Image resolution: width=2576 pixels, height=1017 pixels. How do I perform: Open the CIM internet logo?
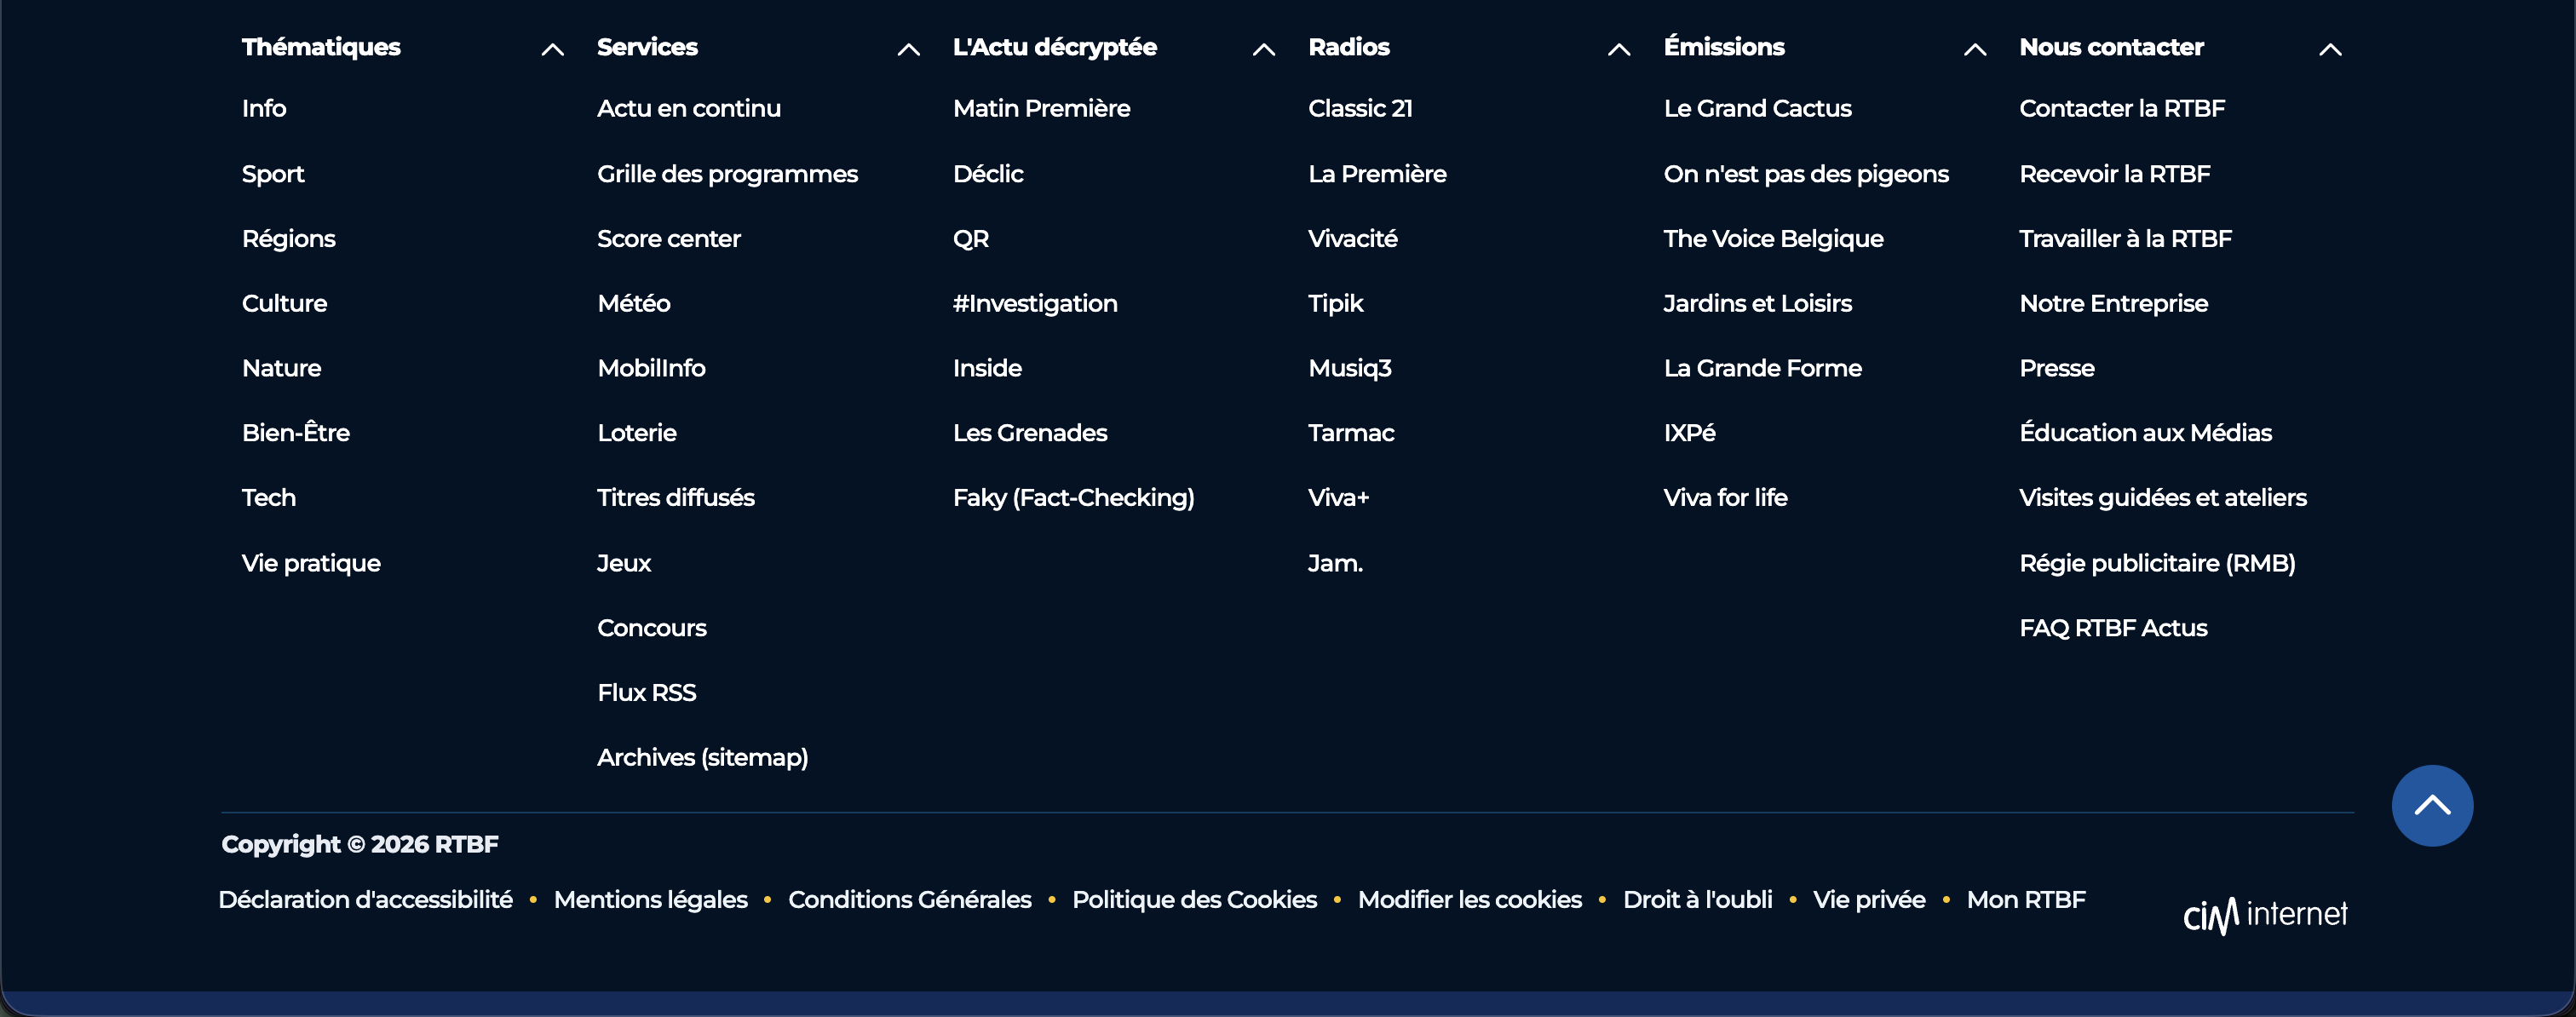coord(2265,914)
